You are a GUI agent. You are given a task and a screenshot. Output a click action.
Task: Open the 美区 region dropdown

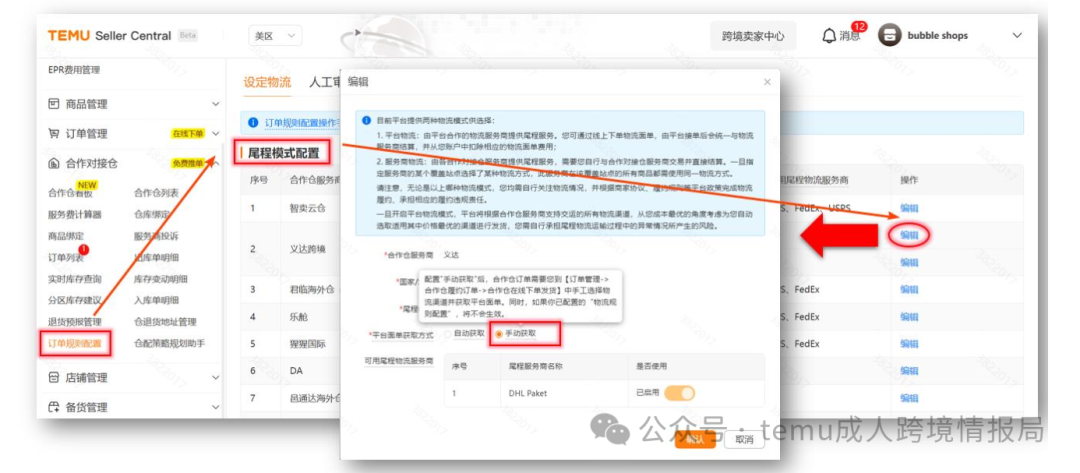click(x=275, y=36)
